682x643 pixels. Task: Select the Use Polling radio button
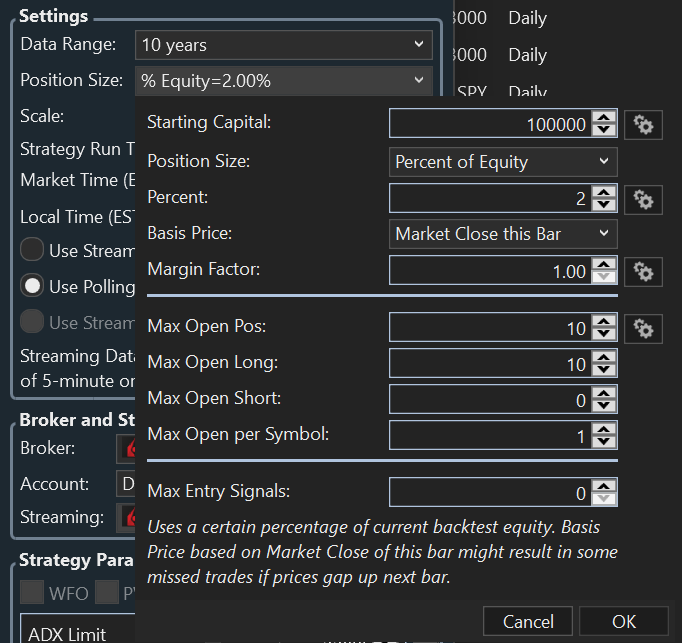click(x=33, y=286)
